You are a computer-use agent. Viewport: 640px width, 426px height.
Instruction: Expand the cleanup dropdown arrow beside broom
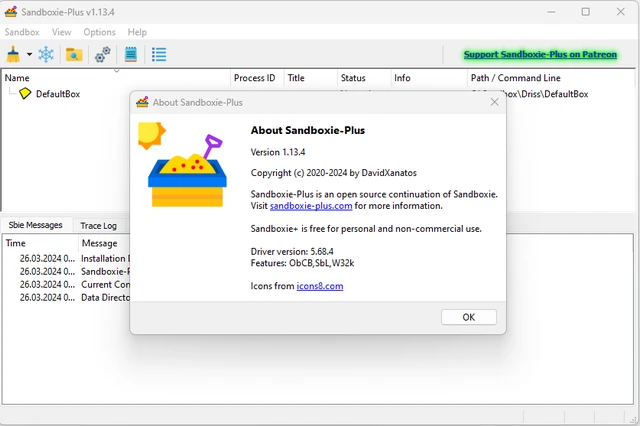point(29,54)
